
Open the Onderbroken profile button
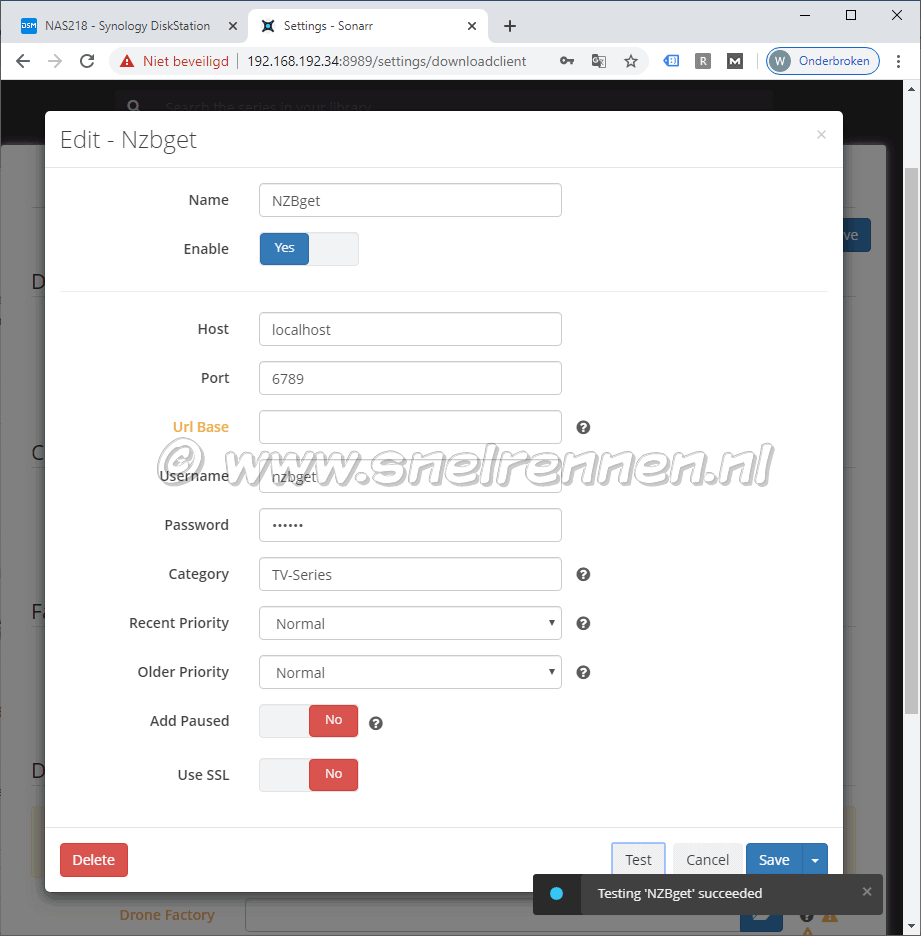(x=823, y=61)
